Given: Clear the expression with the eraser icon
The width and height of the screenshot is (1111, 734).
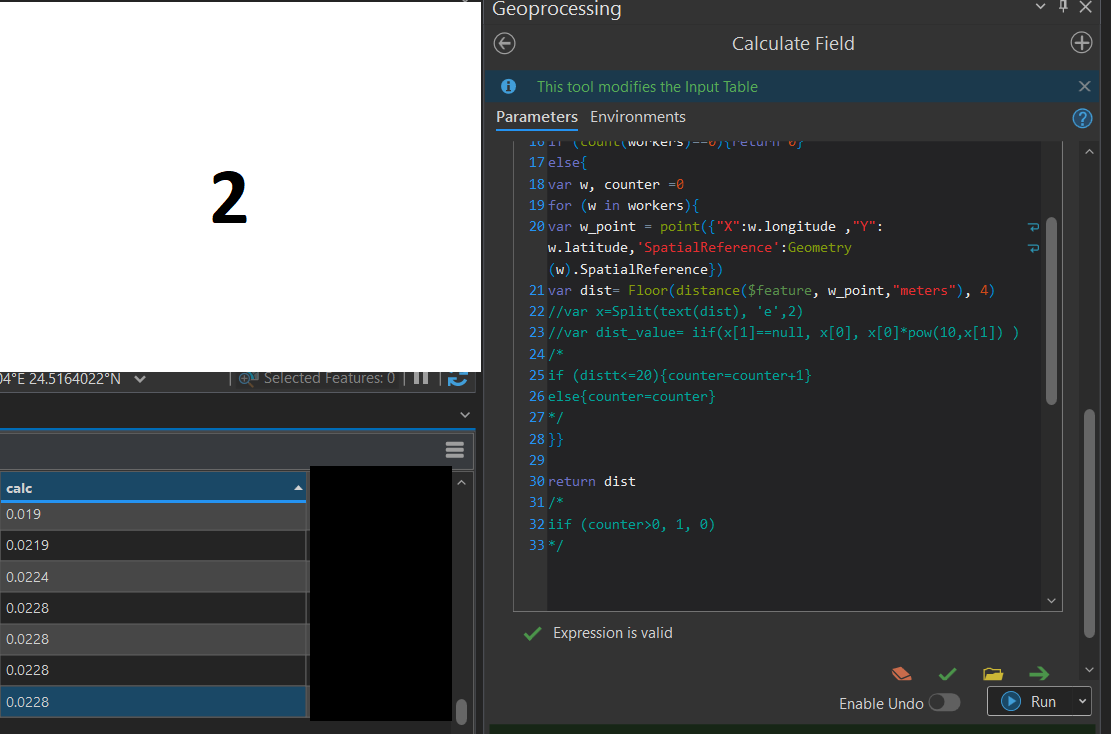Looking at the screenshot, I should coord(901,674).
